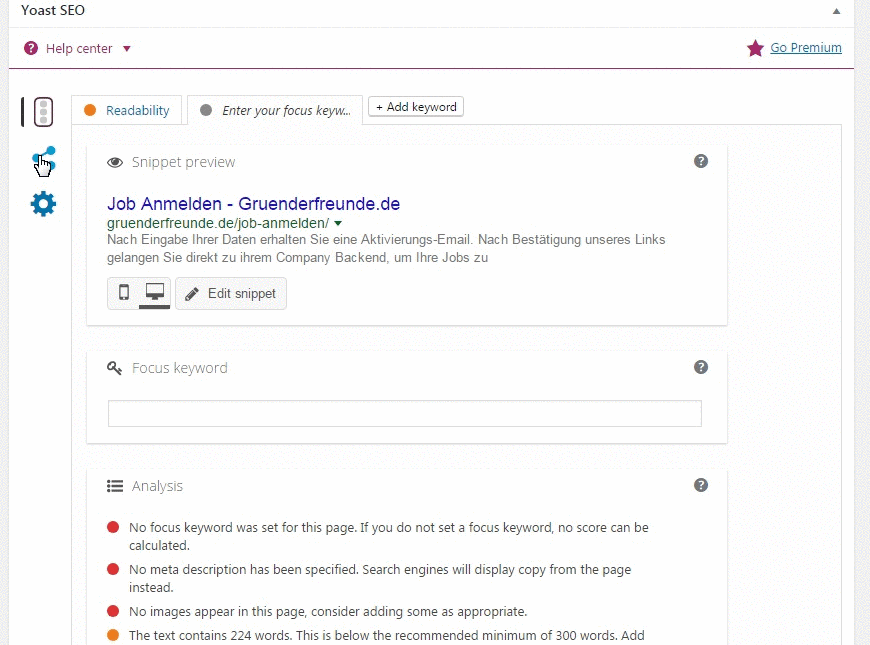Viewport: 870px width, 645px height.
Task: Switch snippet to desktop preview
Action: [x=154, y=293]
